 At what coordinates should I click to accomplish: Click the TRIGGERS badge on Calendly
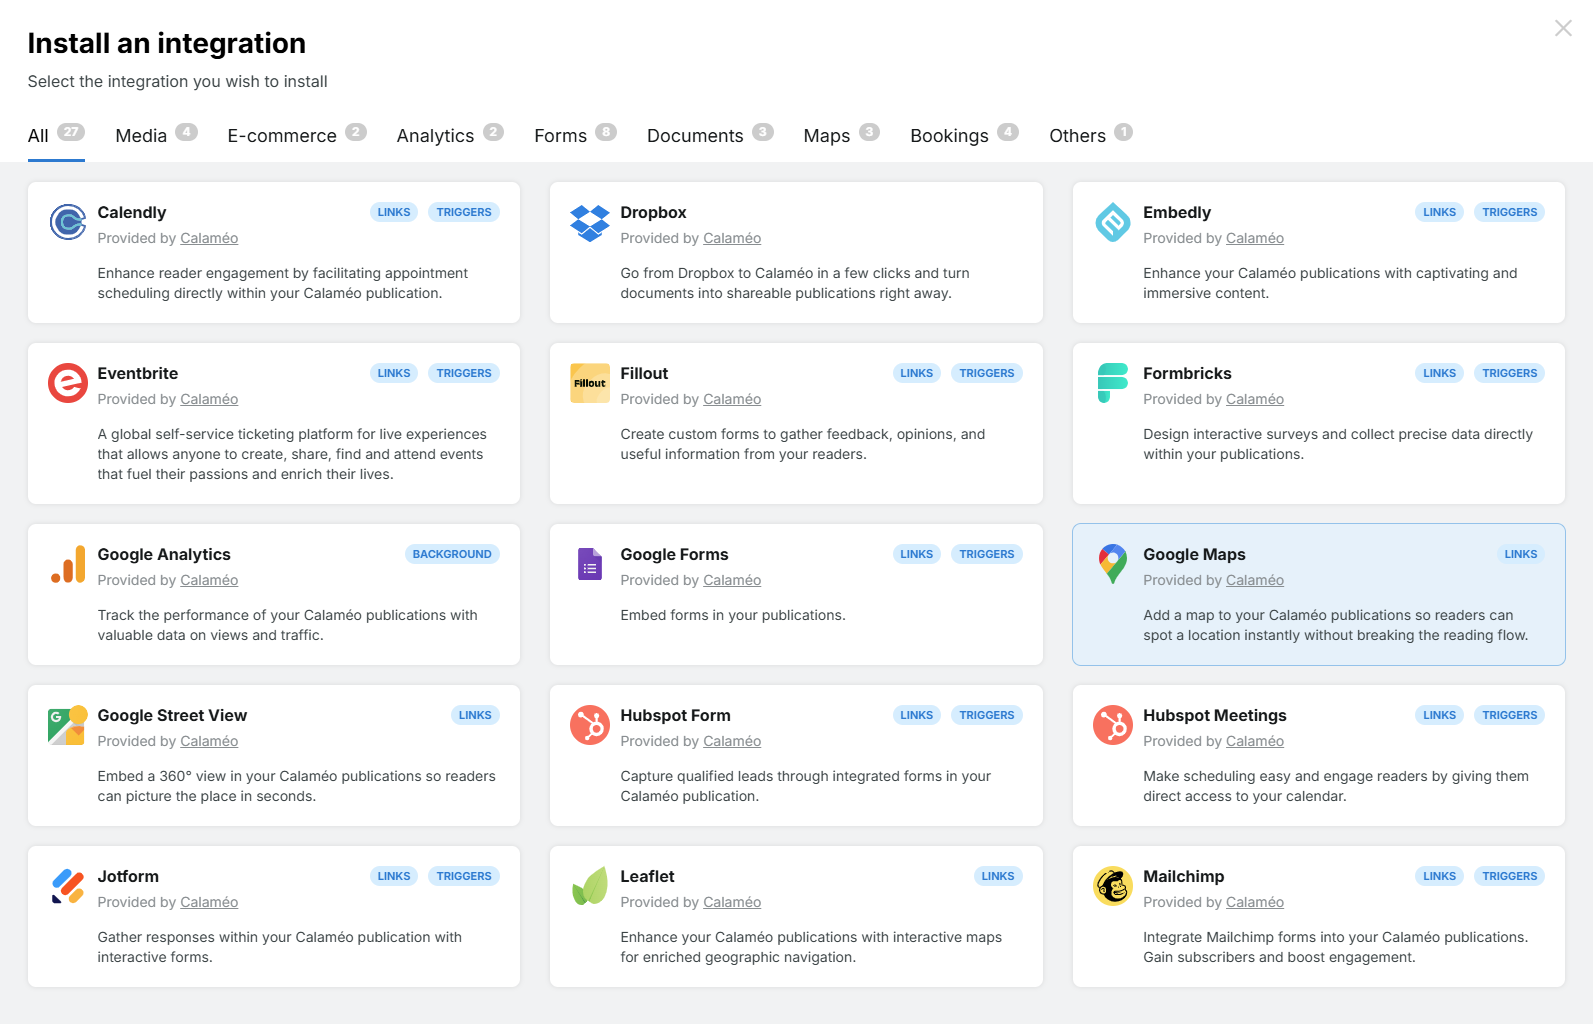click(464, 212)
